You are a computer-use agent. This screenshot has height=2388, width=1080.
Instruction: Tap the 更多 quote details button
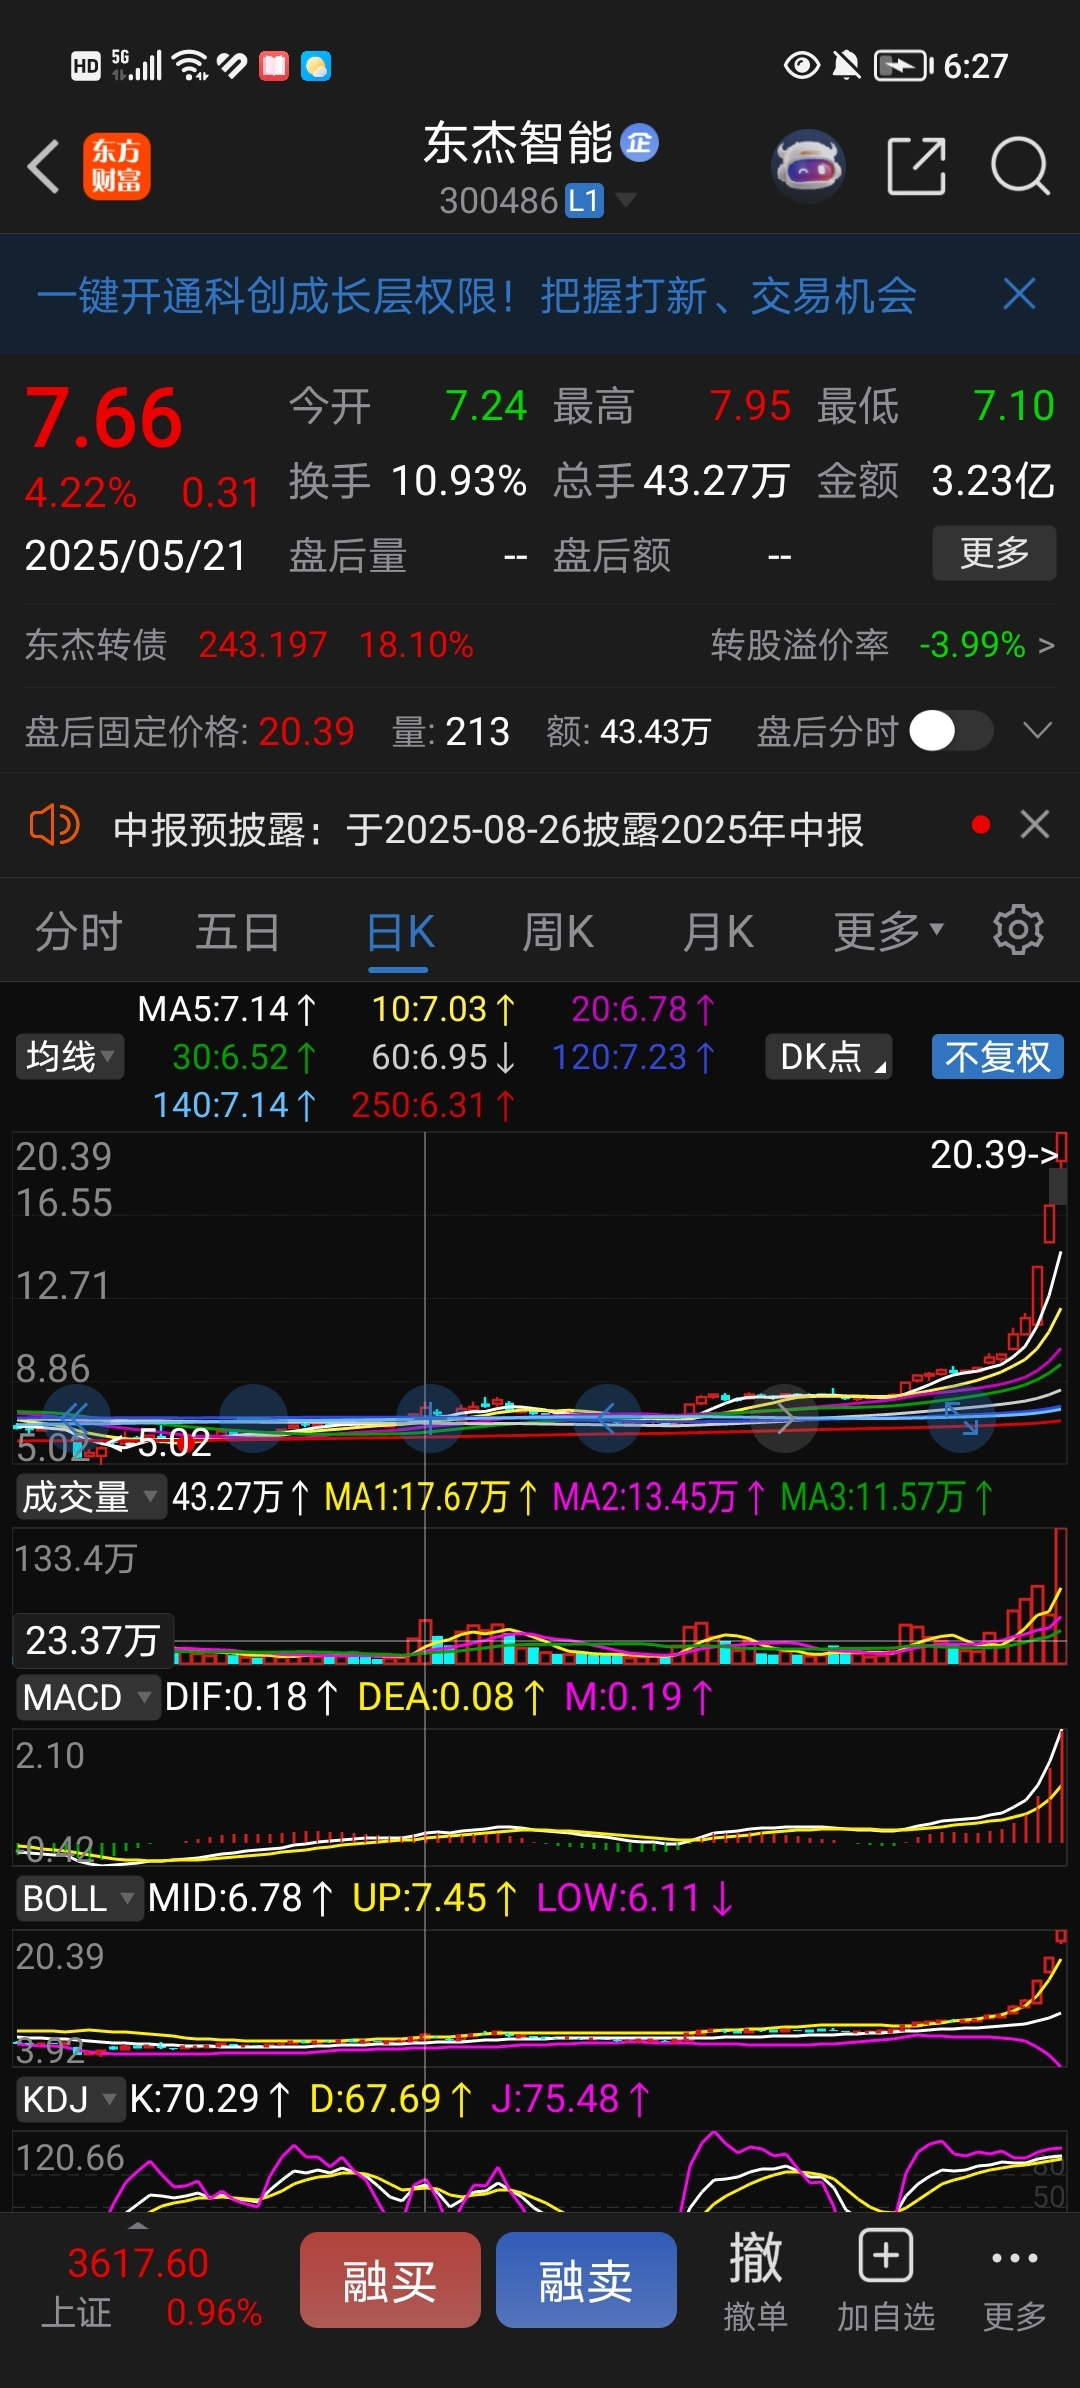(994, 553)
